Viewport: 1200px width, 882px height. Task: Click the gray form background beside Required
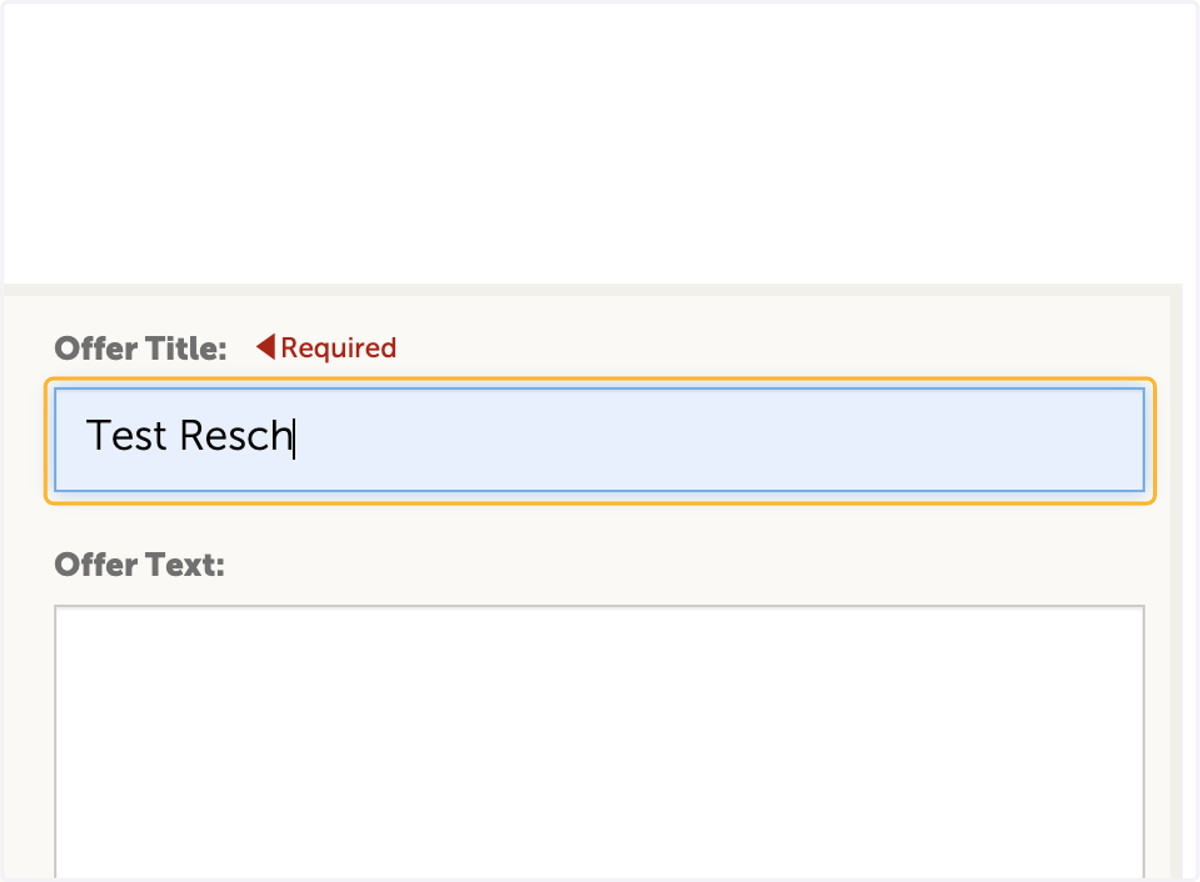click(780, 347)
